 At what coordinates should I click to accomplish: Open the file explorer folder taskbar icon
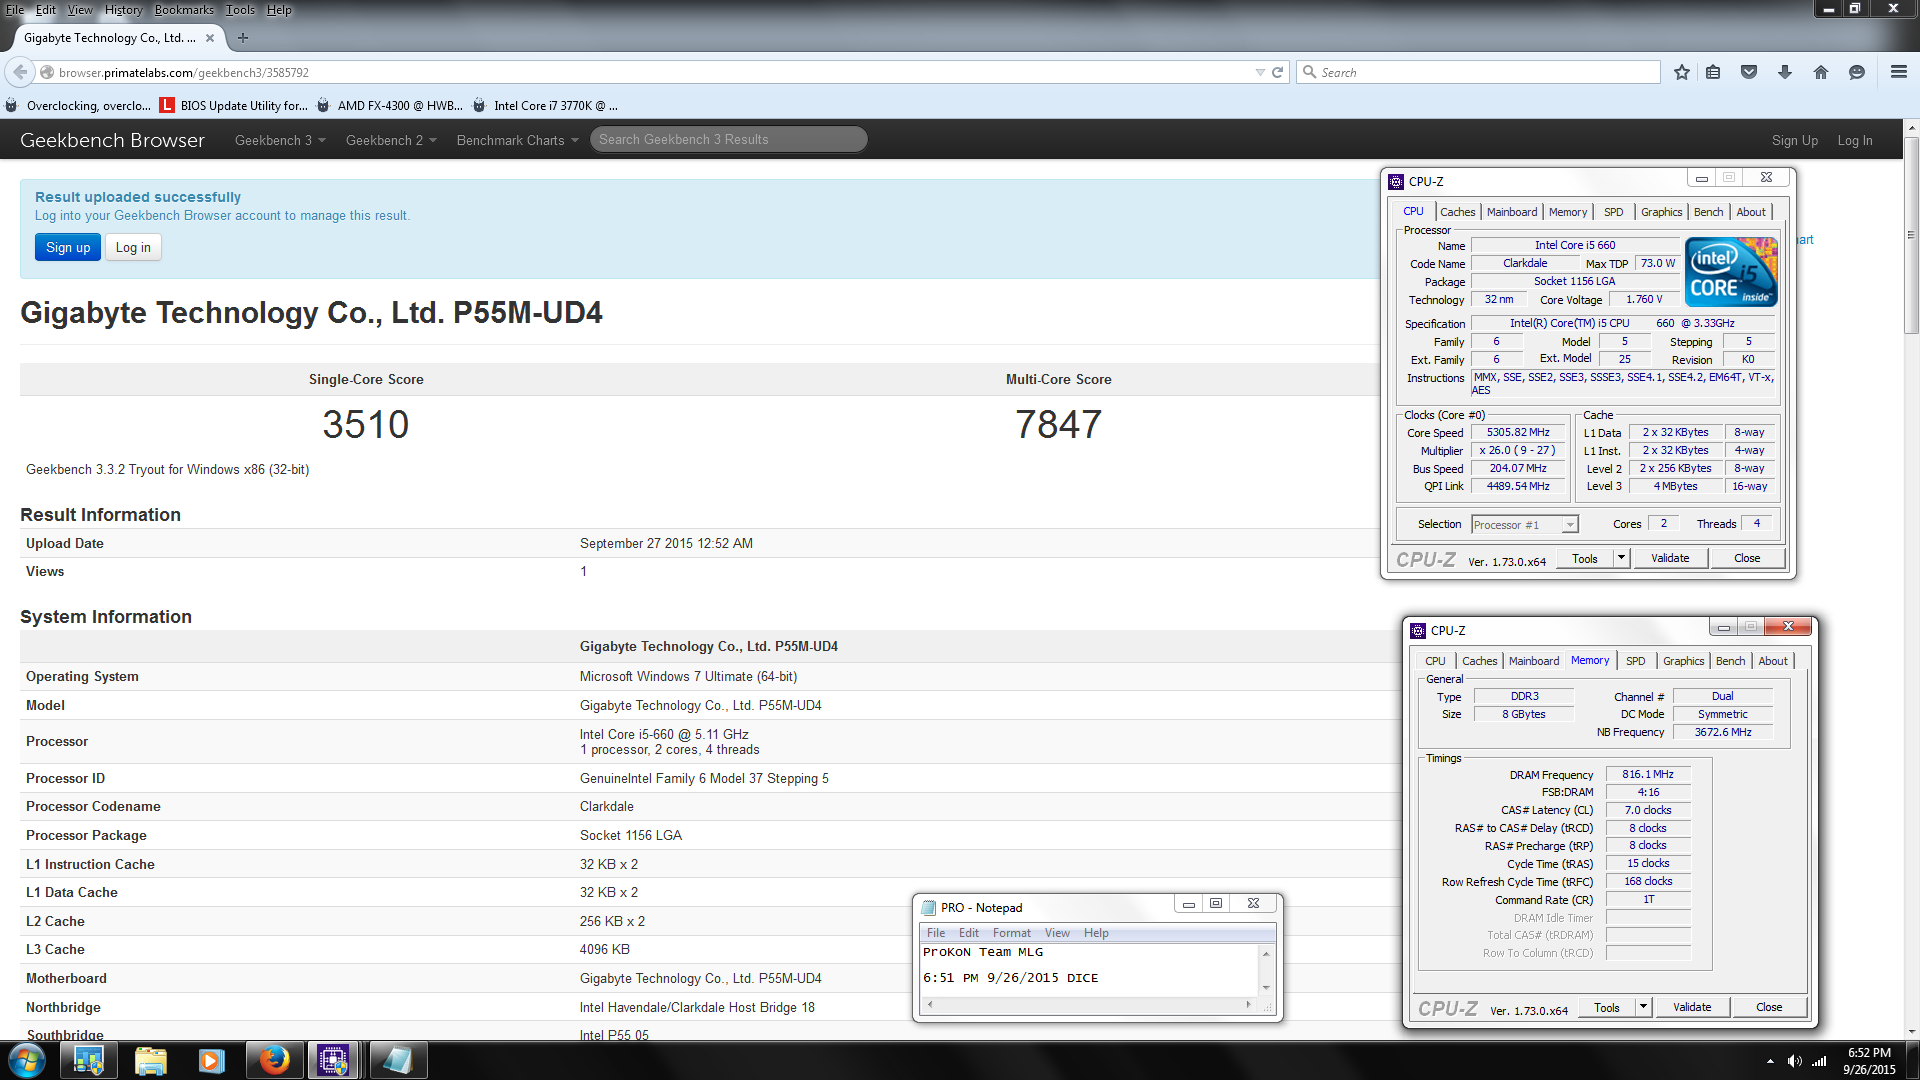click(x=150, y=1060)
